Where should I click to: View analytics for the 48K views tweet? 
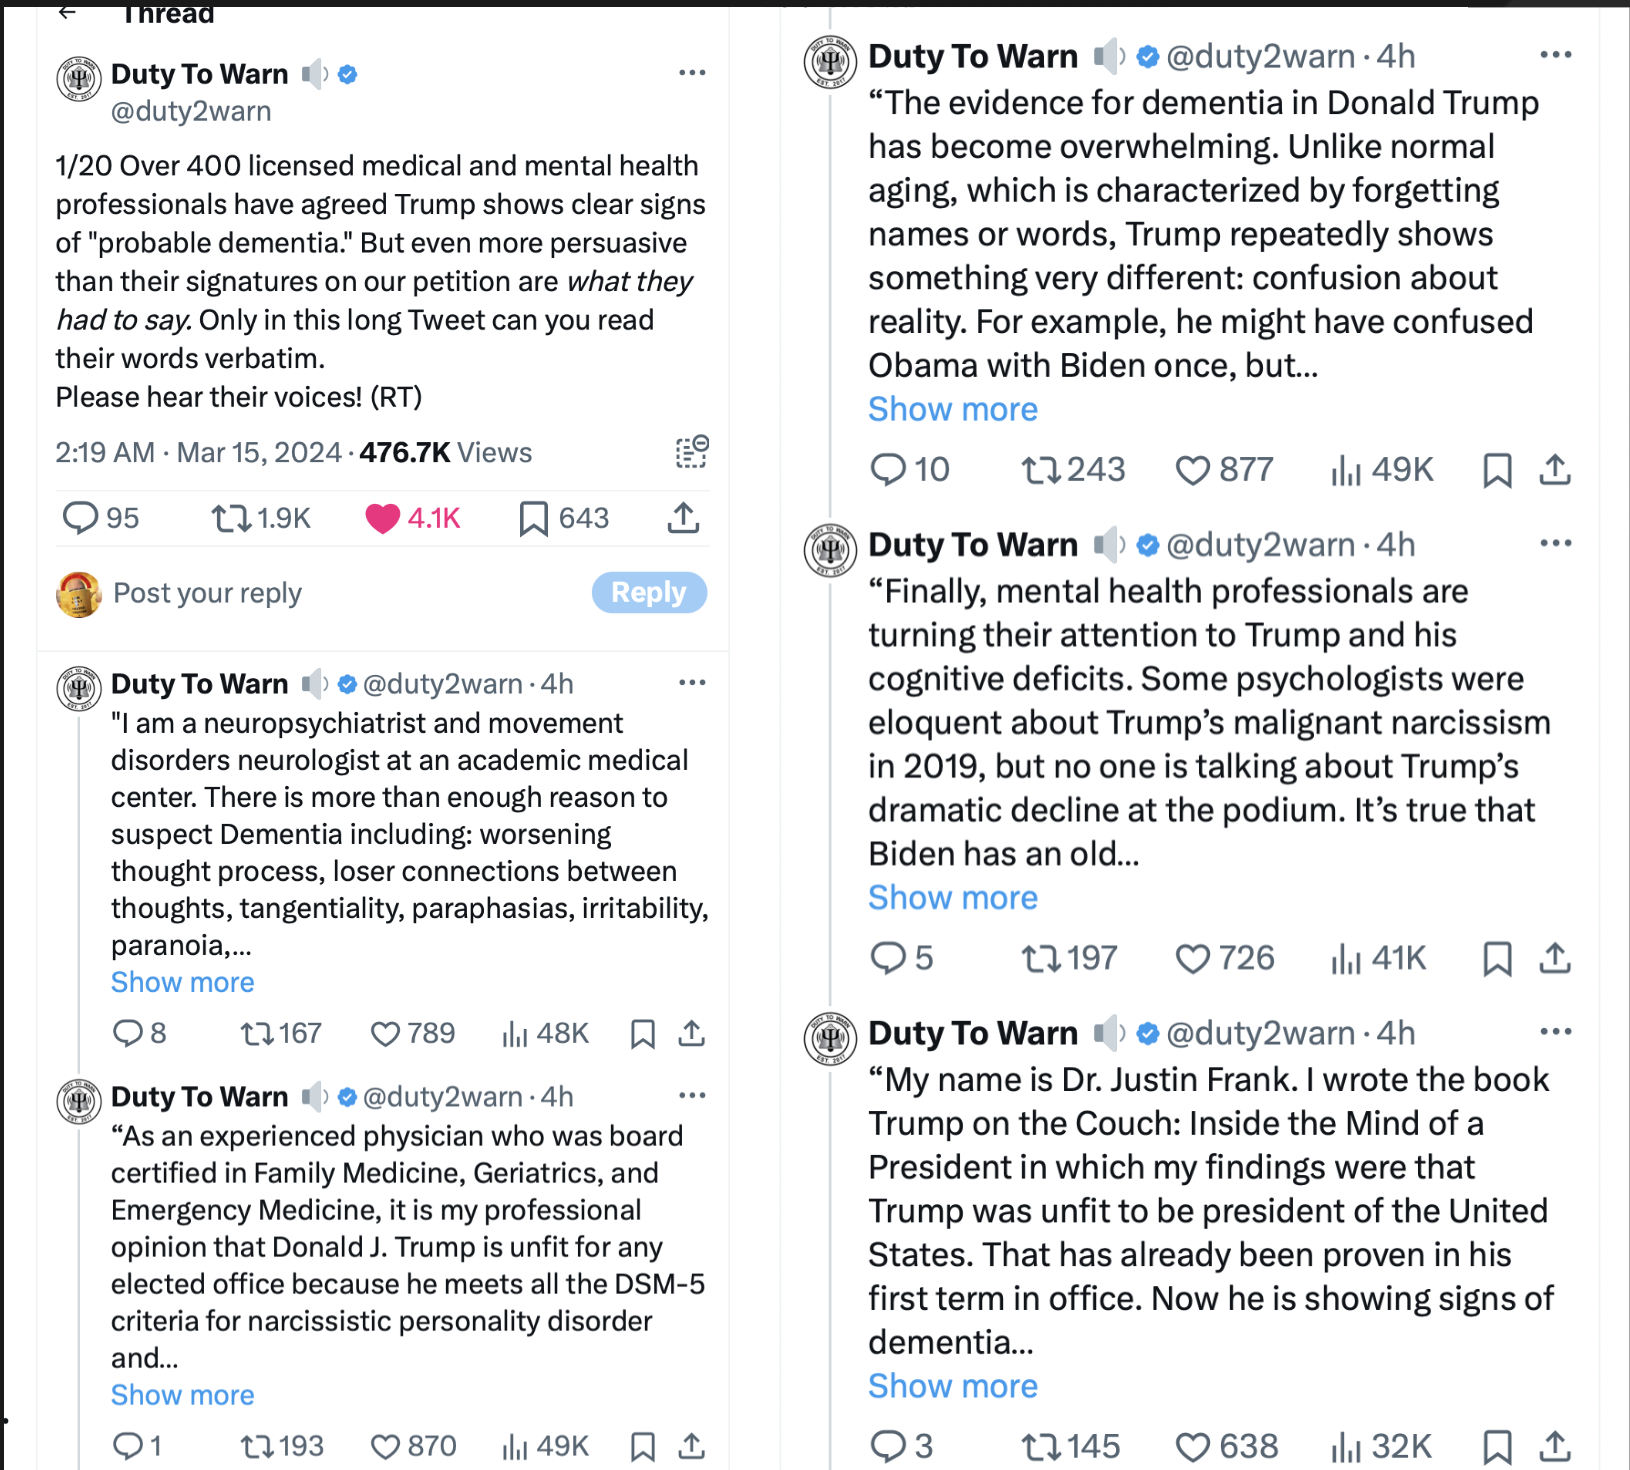click(x=515, y=1033)
